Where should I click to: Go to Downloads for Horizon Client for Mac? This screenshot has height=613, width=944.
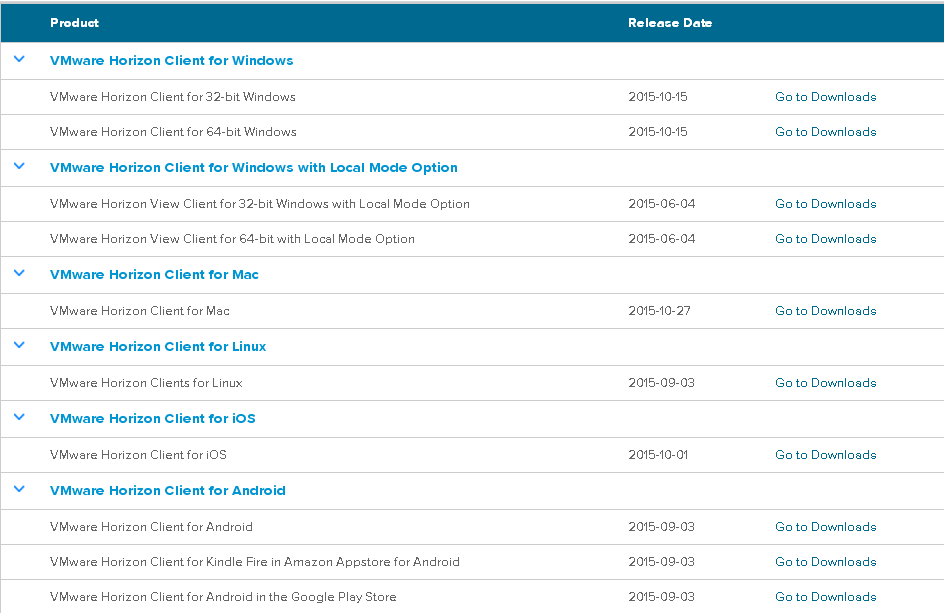point(825,311)
